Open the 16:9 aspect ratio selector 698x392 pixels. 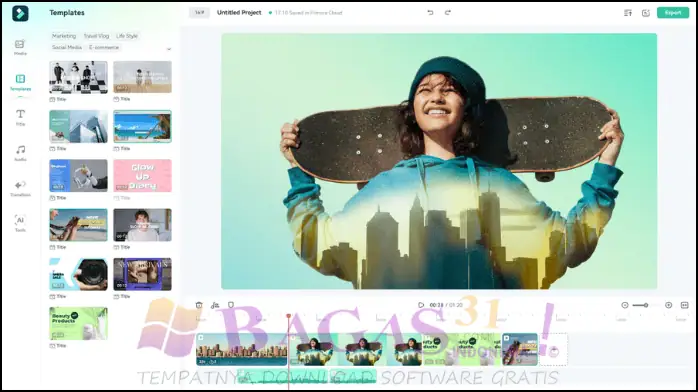(x=199, y=12)
